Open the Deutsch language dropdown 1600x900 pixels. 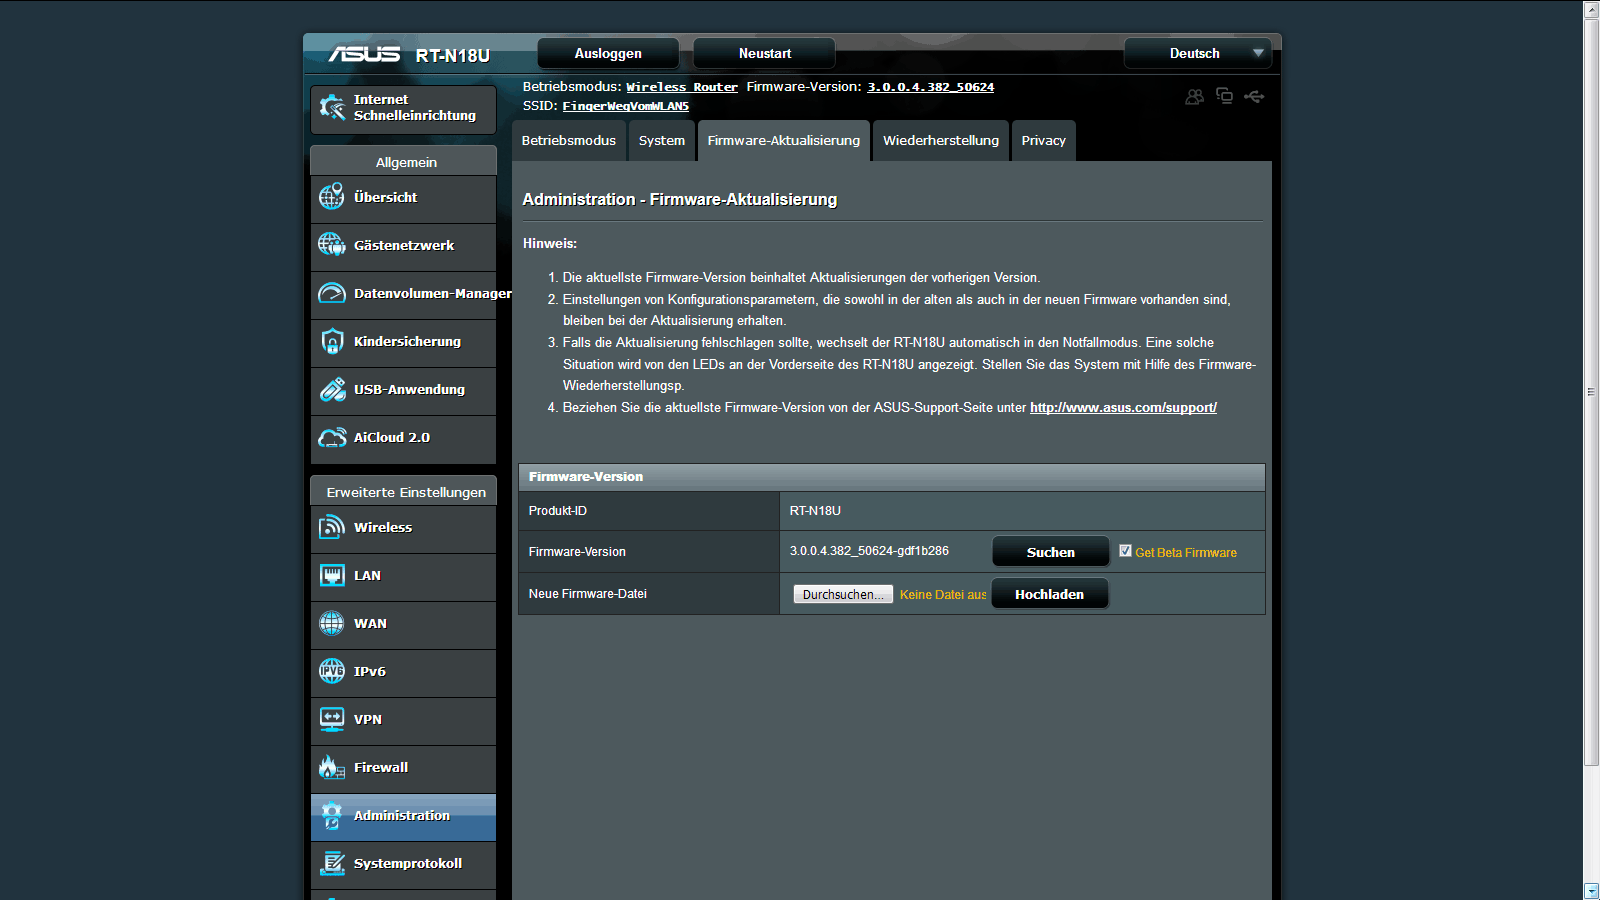(1198, 53)
